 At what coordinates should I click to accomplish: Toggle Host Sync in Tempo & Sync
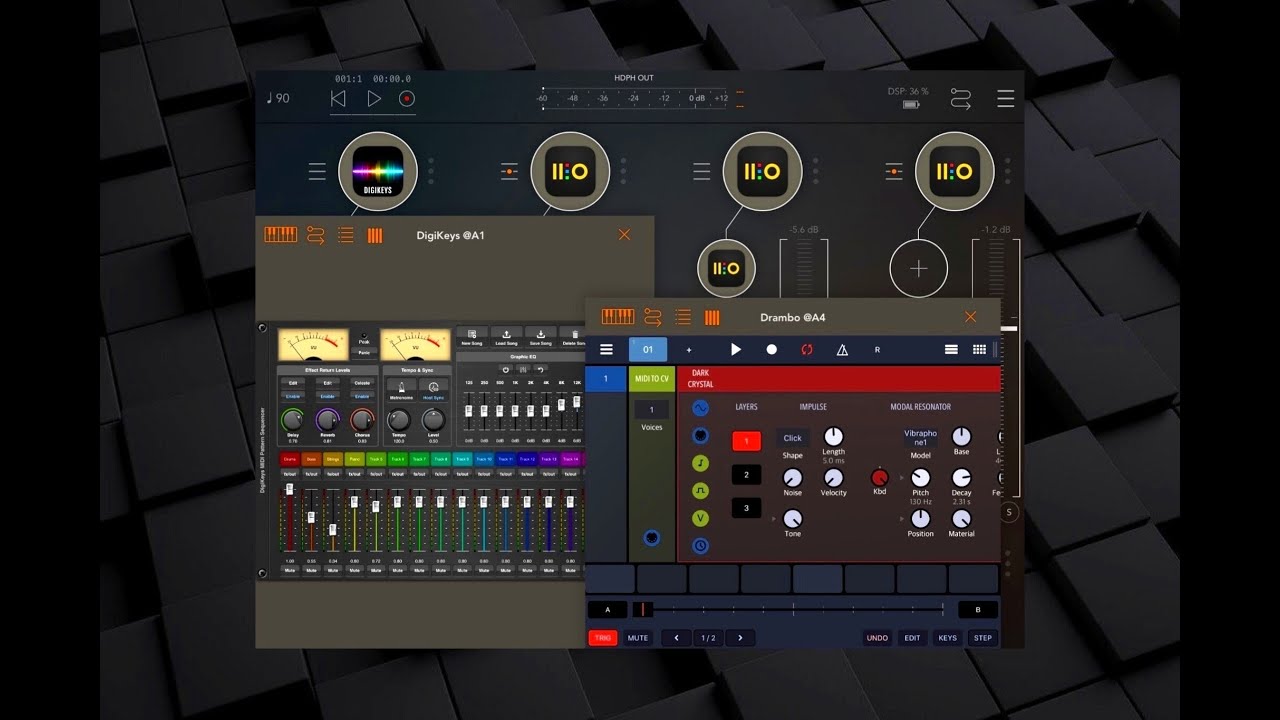[x=433, y=390]
